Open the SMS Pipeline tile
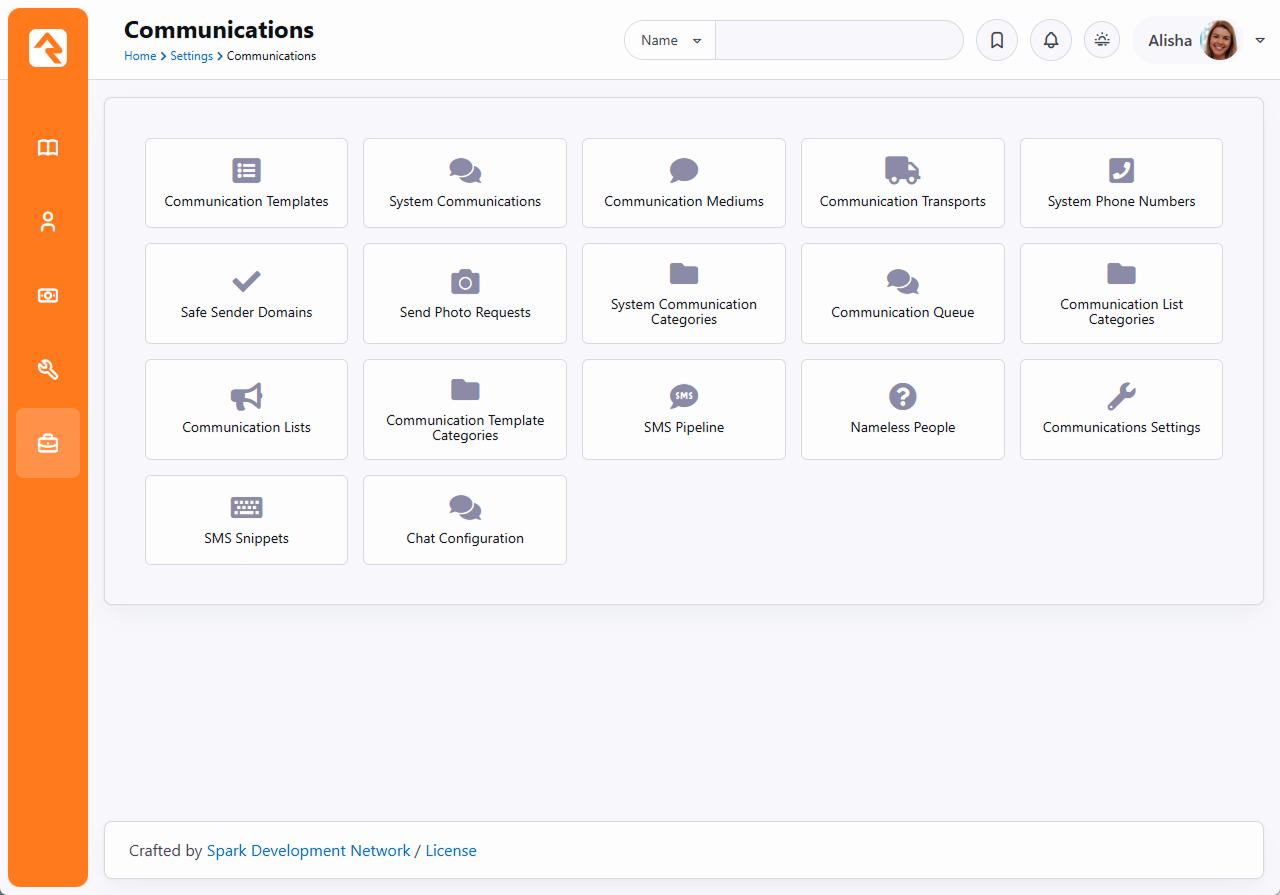This screenshot has height=895, width=1280. tap(684, 409)
